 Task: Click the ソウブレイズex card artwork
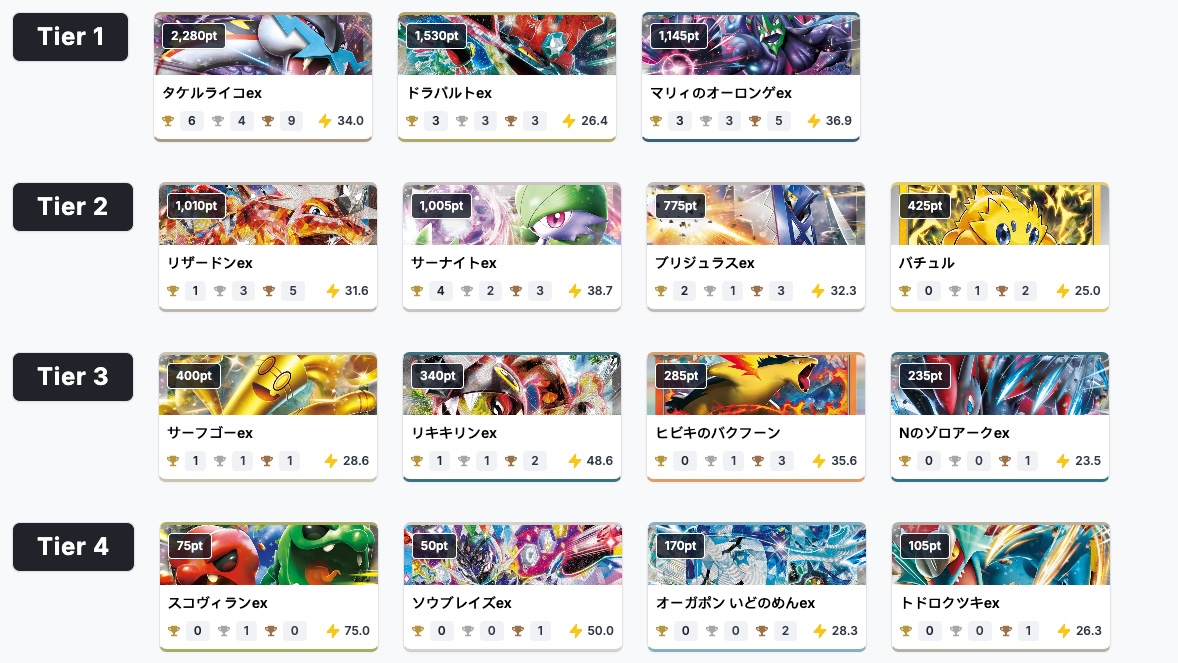[x=512, y=554]
